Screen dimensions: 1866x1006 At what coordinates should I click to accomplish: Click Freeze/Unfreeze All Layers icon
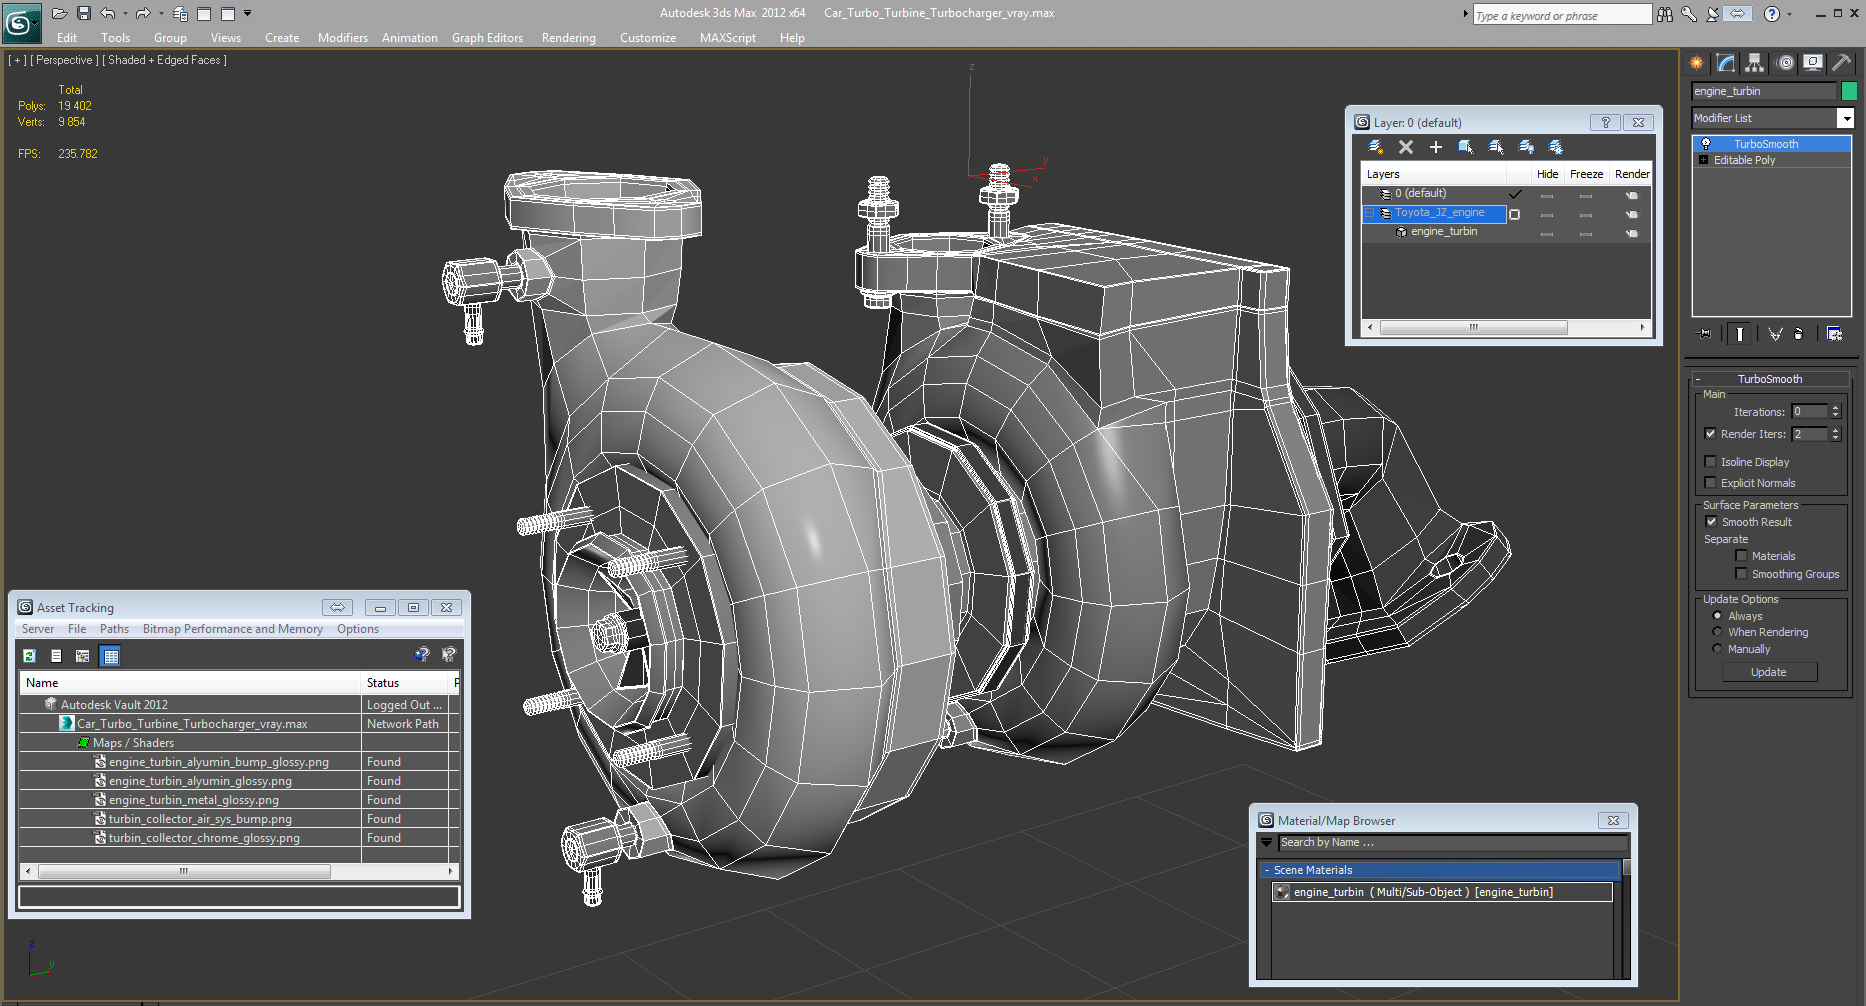(x=1556, y=147)
